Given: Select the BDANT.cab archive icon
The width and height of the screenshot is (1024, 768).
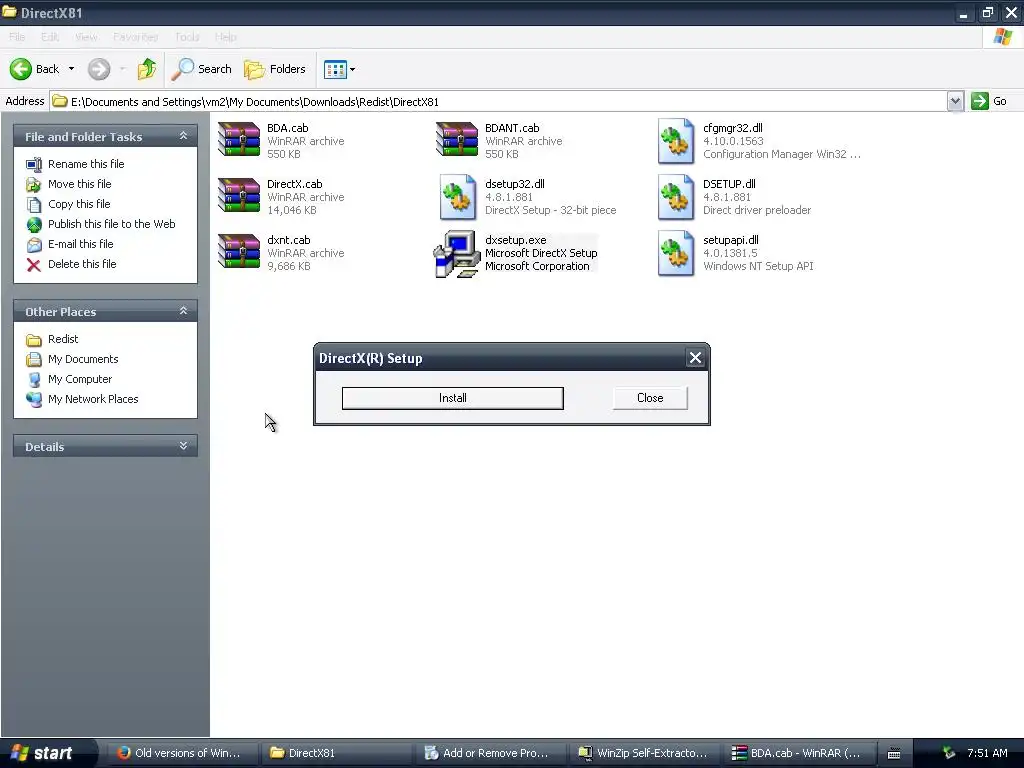Looking at the screenshot, I should (x=457, y=140).
